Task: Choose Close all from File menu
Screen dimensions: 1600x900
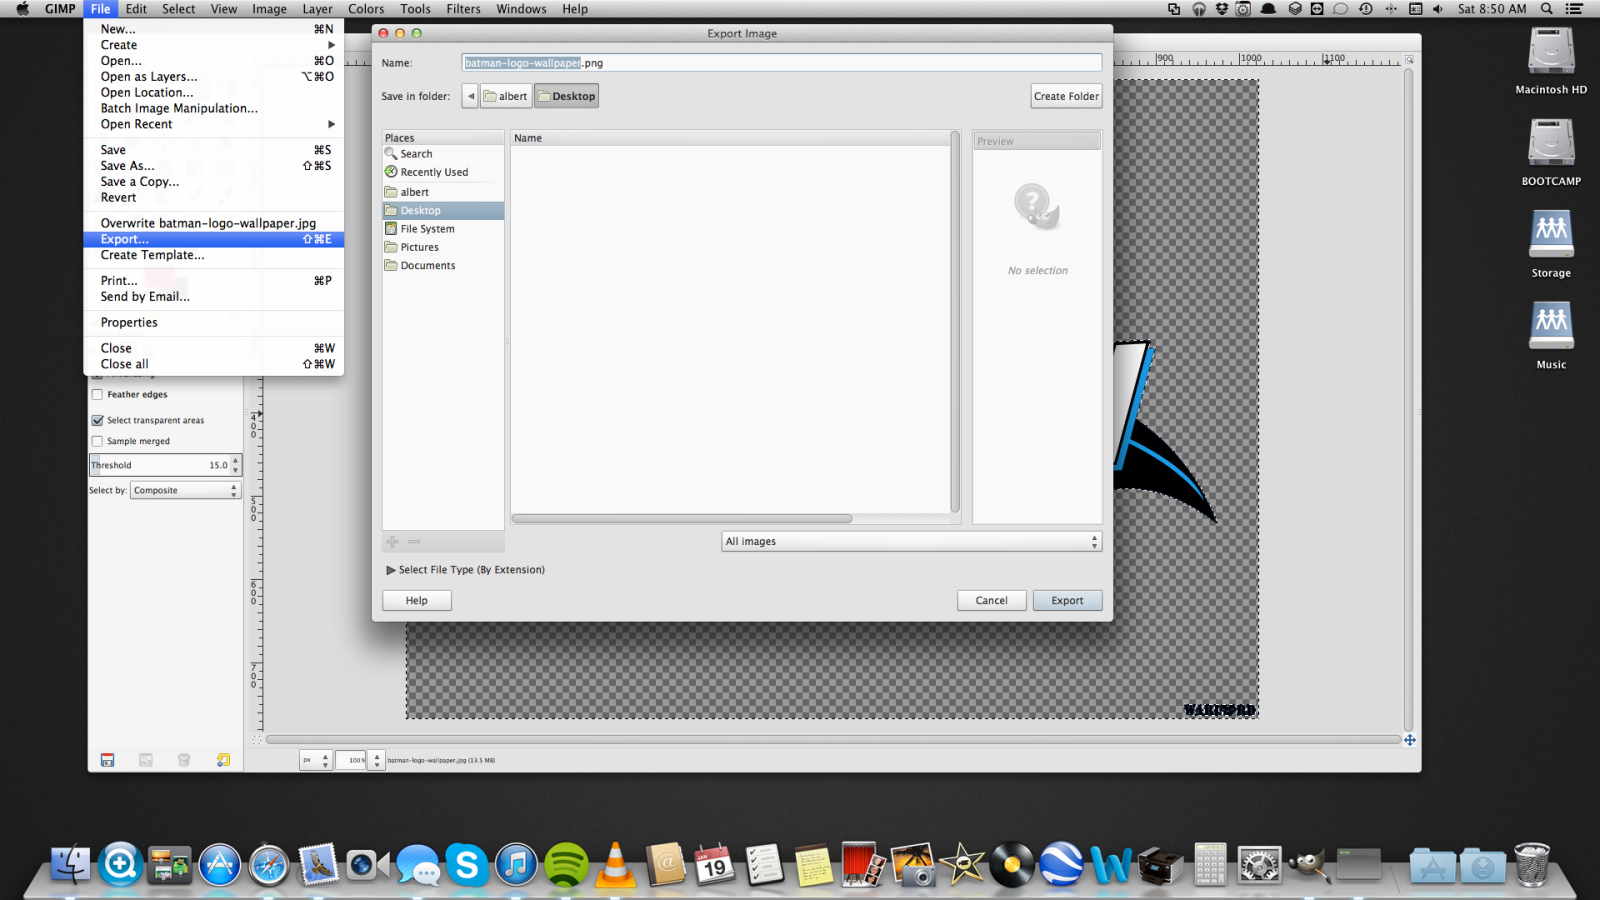Action: tap(214, 365)
